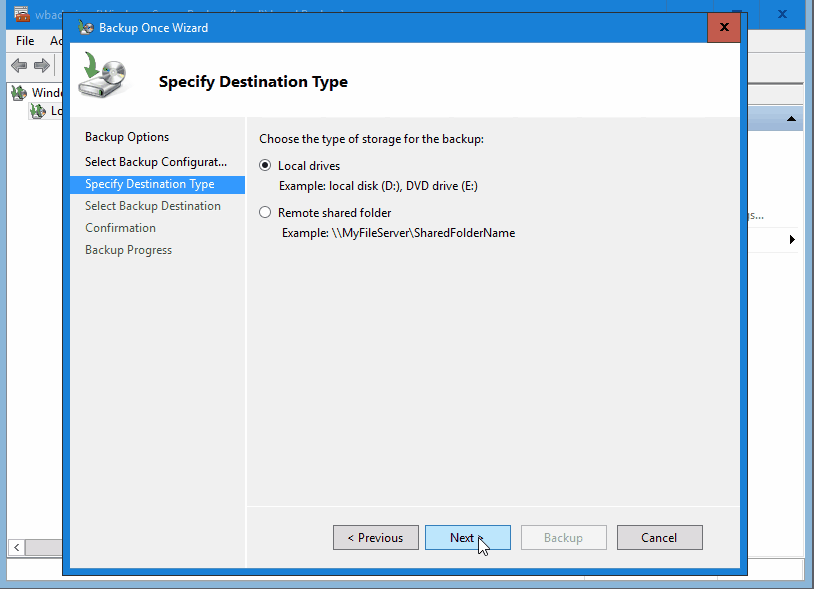The image size is (814, 589).
Task: Expand the actions submenu right arrow
Action: click(x=792, y=239)
